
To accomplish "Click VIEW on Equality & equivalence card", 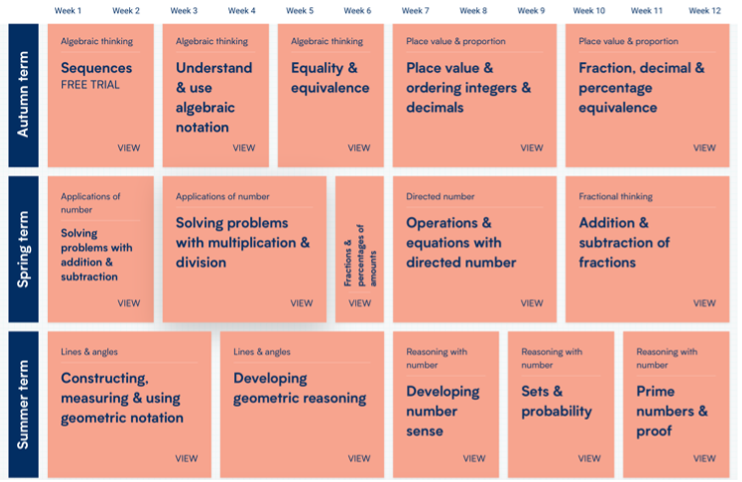I will tap(359, 148).
